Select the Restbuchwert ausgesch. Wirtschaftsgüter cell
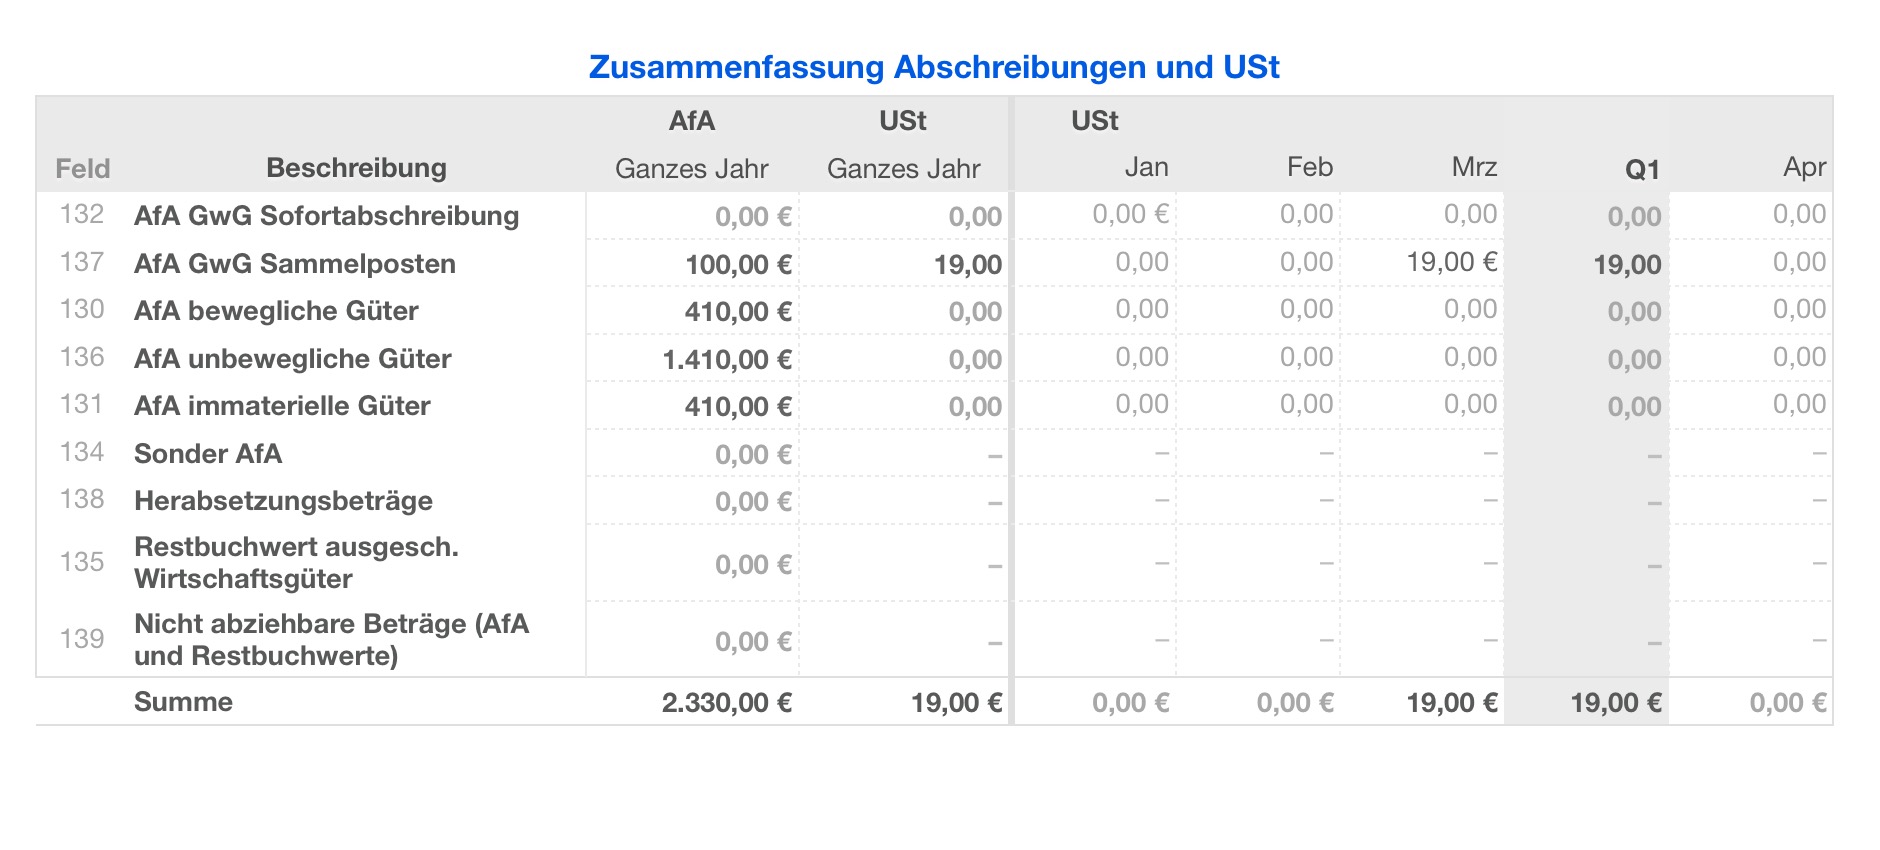Screen dimensions: 1880x850 [x=296, y=563]
